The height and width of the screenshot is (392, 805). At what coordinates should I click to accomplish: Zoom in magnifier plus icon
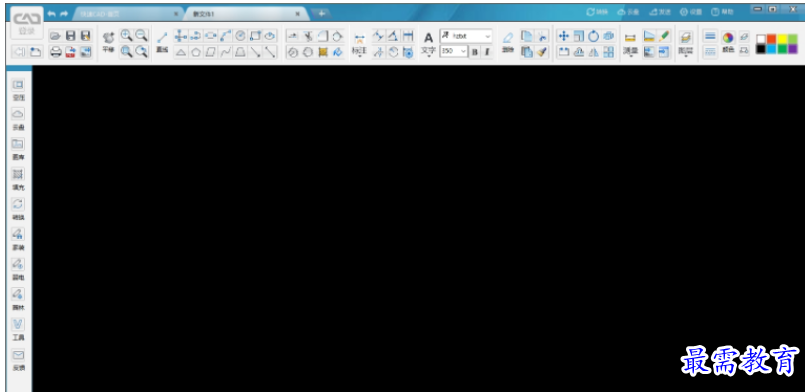[x=126, y=35]
